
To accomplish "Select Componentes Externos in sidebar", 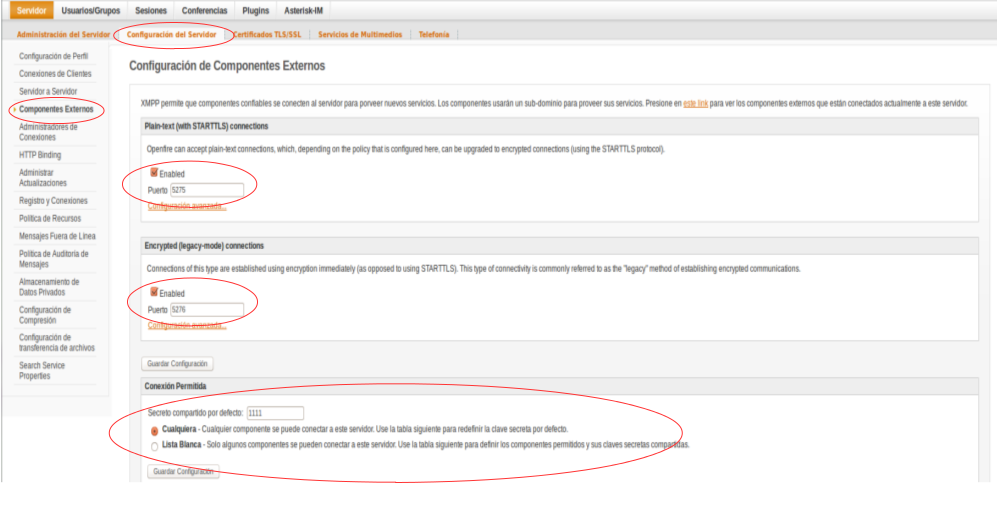I will click(x=56, y=109).
